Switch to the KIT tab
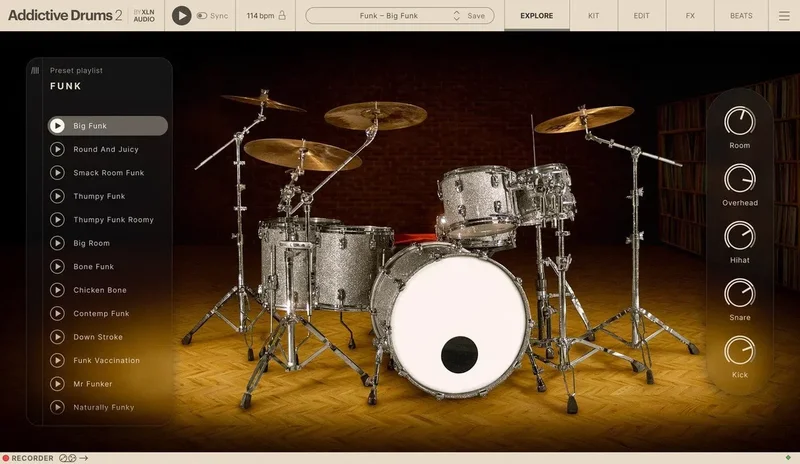 tap(593, 16)
